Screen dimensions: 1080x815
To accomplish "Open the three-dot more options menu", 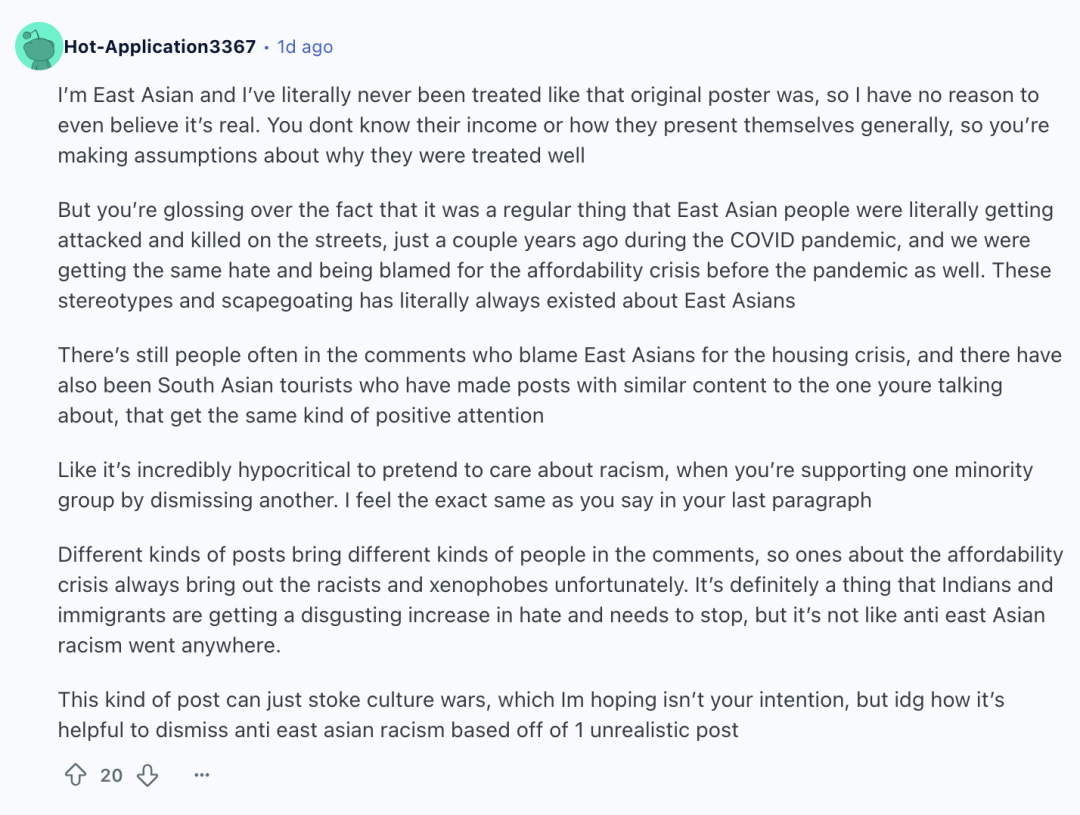I will click(202, 775).
